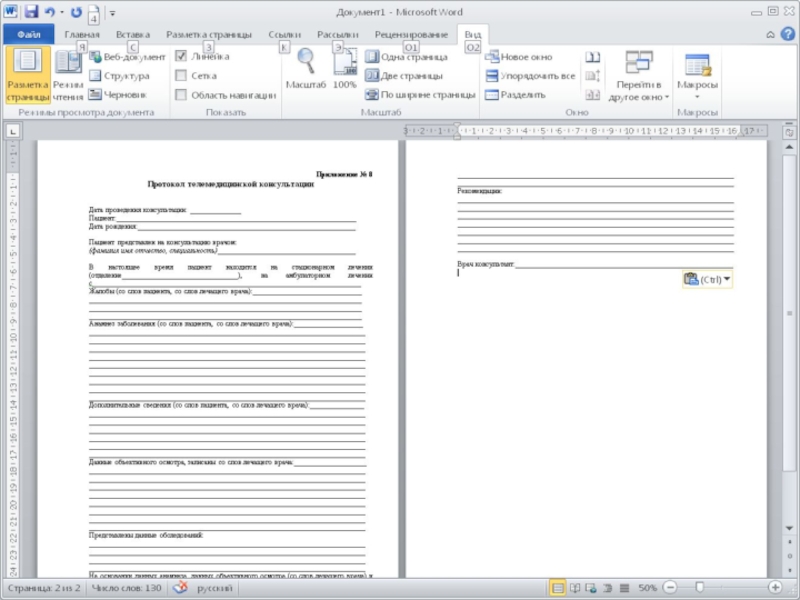Select Web Layout view in status bar
The width and height of the screenshot is (800, 600).
[x=591, y=588]
